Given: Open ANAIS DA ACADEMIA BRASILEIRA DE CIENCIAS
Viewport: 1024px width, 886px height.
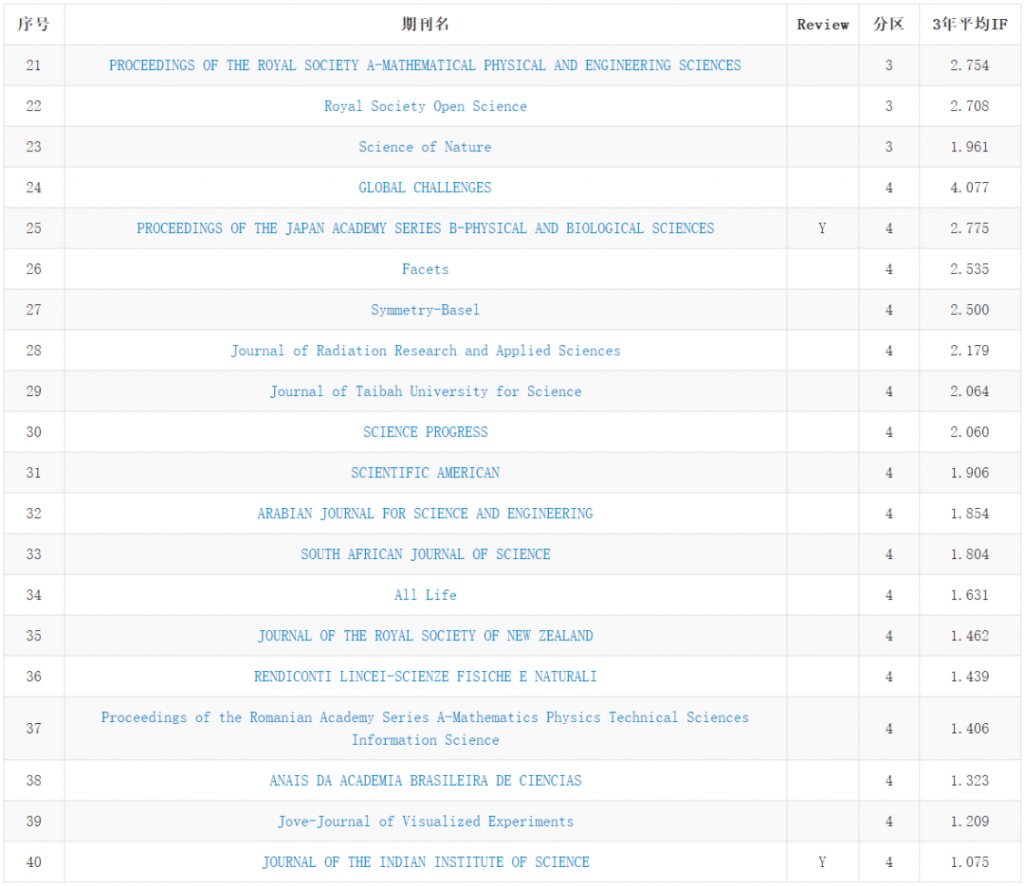Looking at the screenshot, I should point(425,781).
